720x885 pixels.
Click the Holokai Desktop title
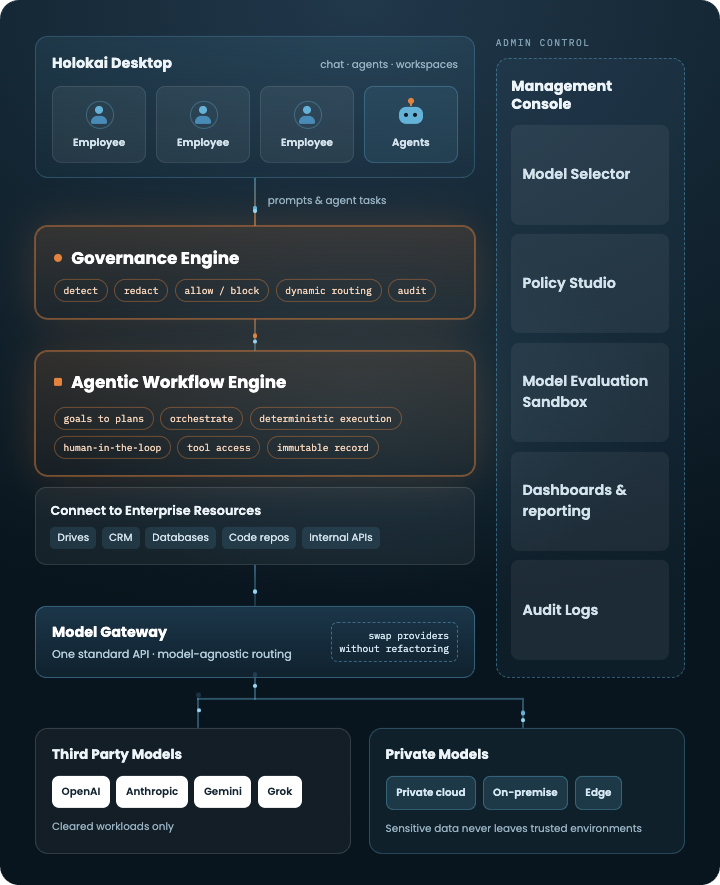[x=112, y=63]
